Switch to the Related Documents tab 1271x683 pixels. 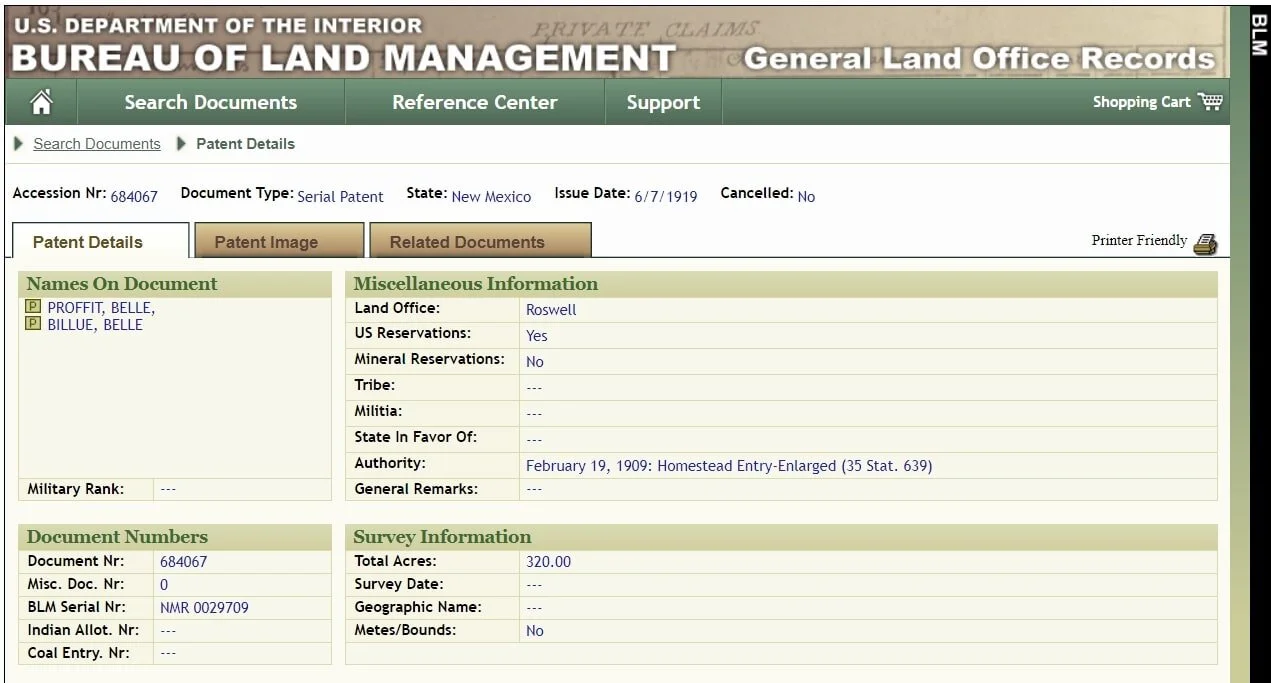(x=480, y=241)
